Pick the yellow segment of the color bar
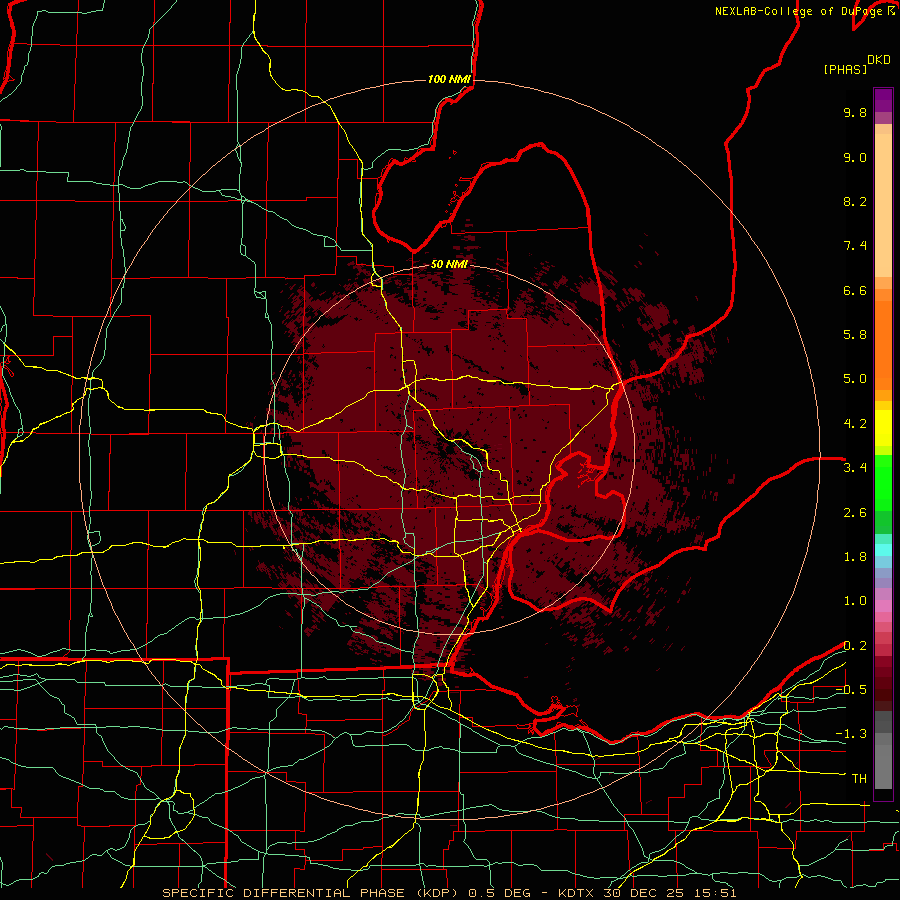Screen dimensions: 900x900 click(x=883, y=428)
